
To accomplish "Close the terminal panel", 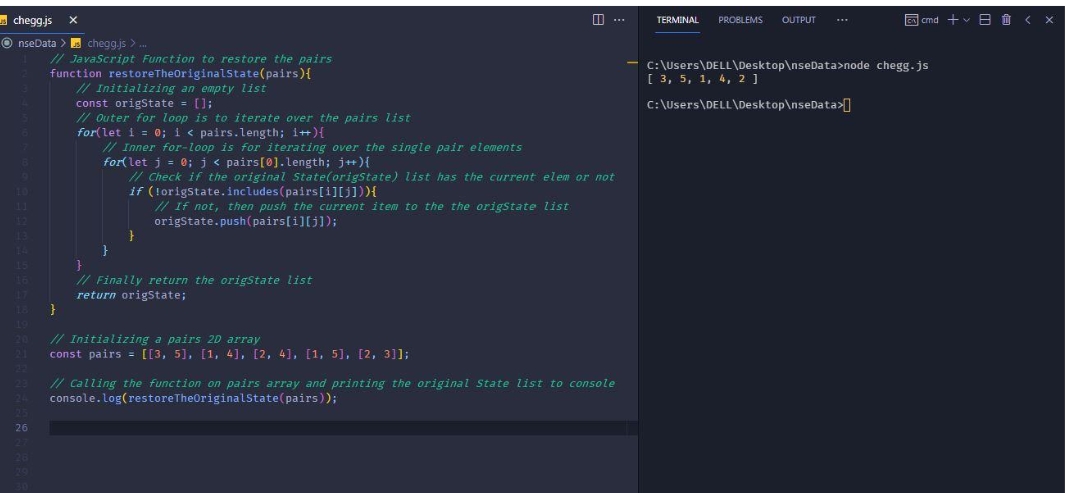I will pyautogui.click(x=1049, y=20).
